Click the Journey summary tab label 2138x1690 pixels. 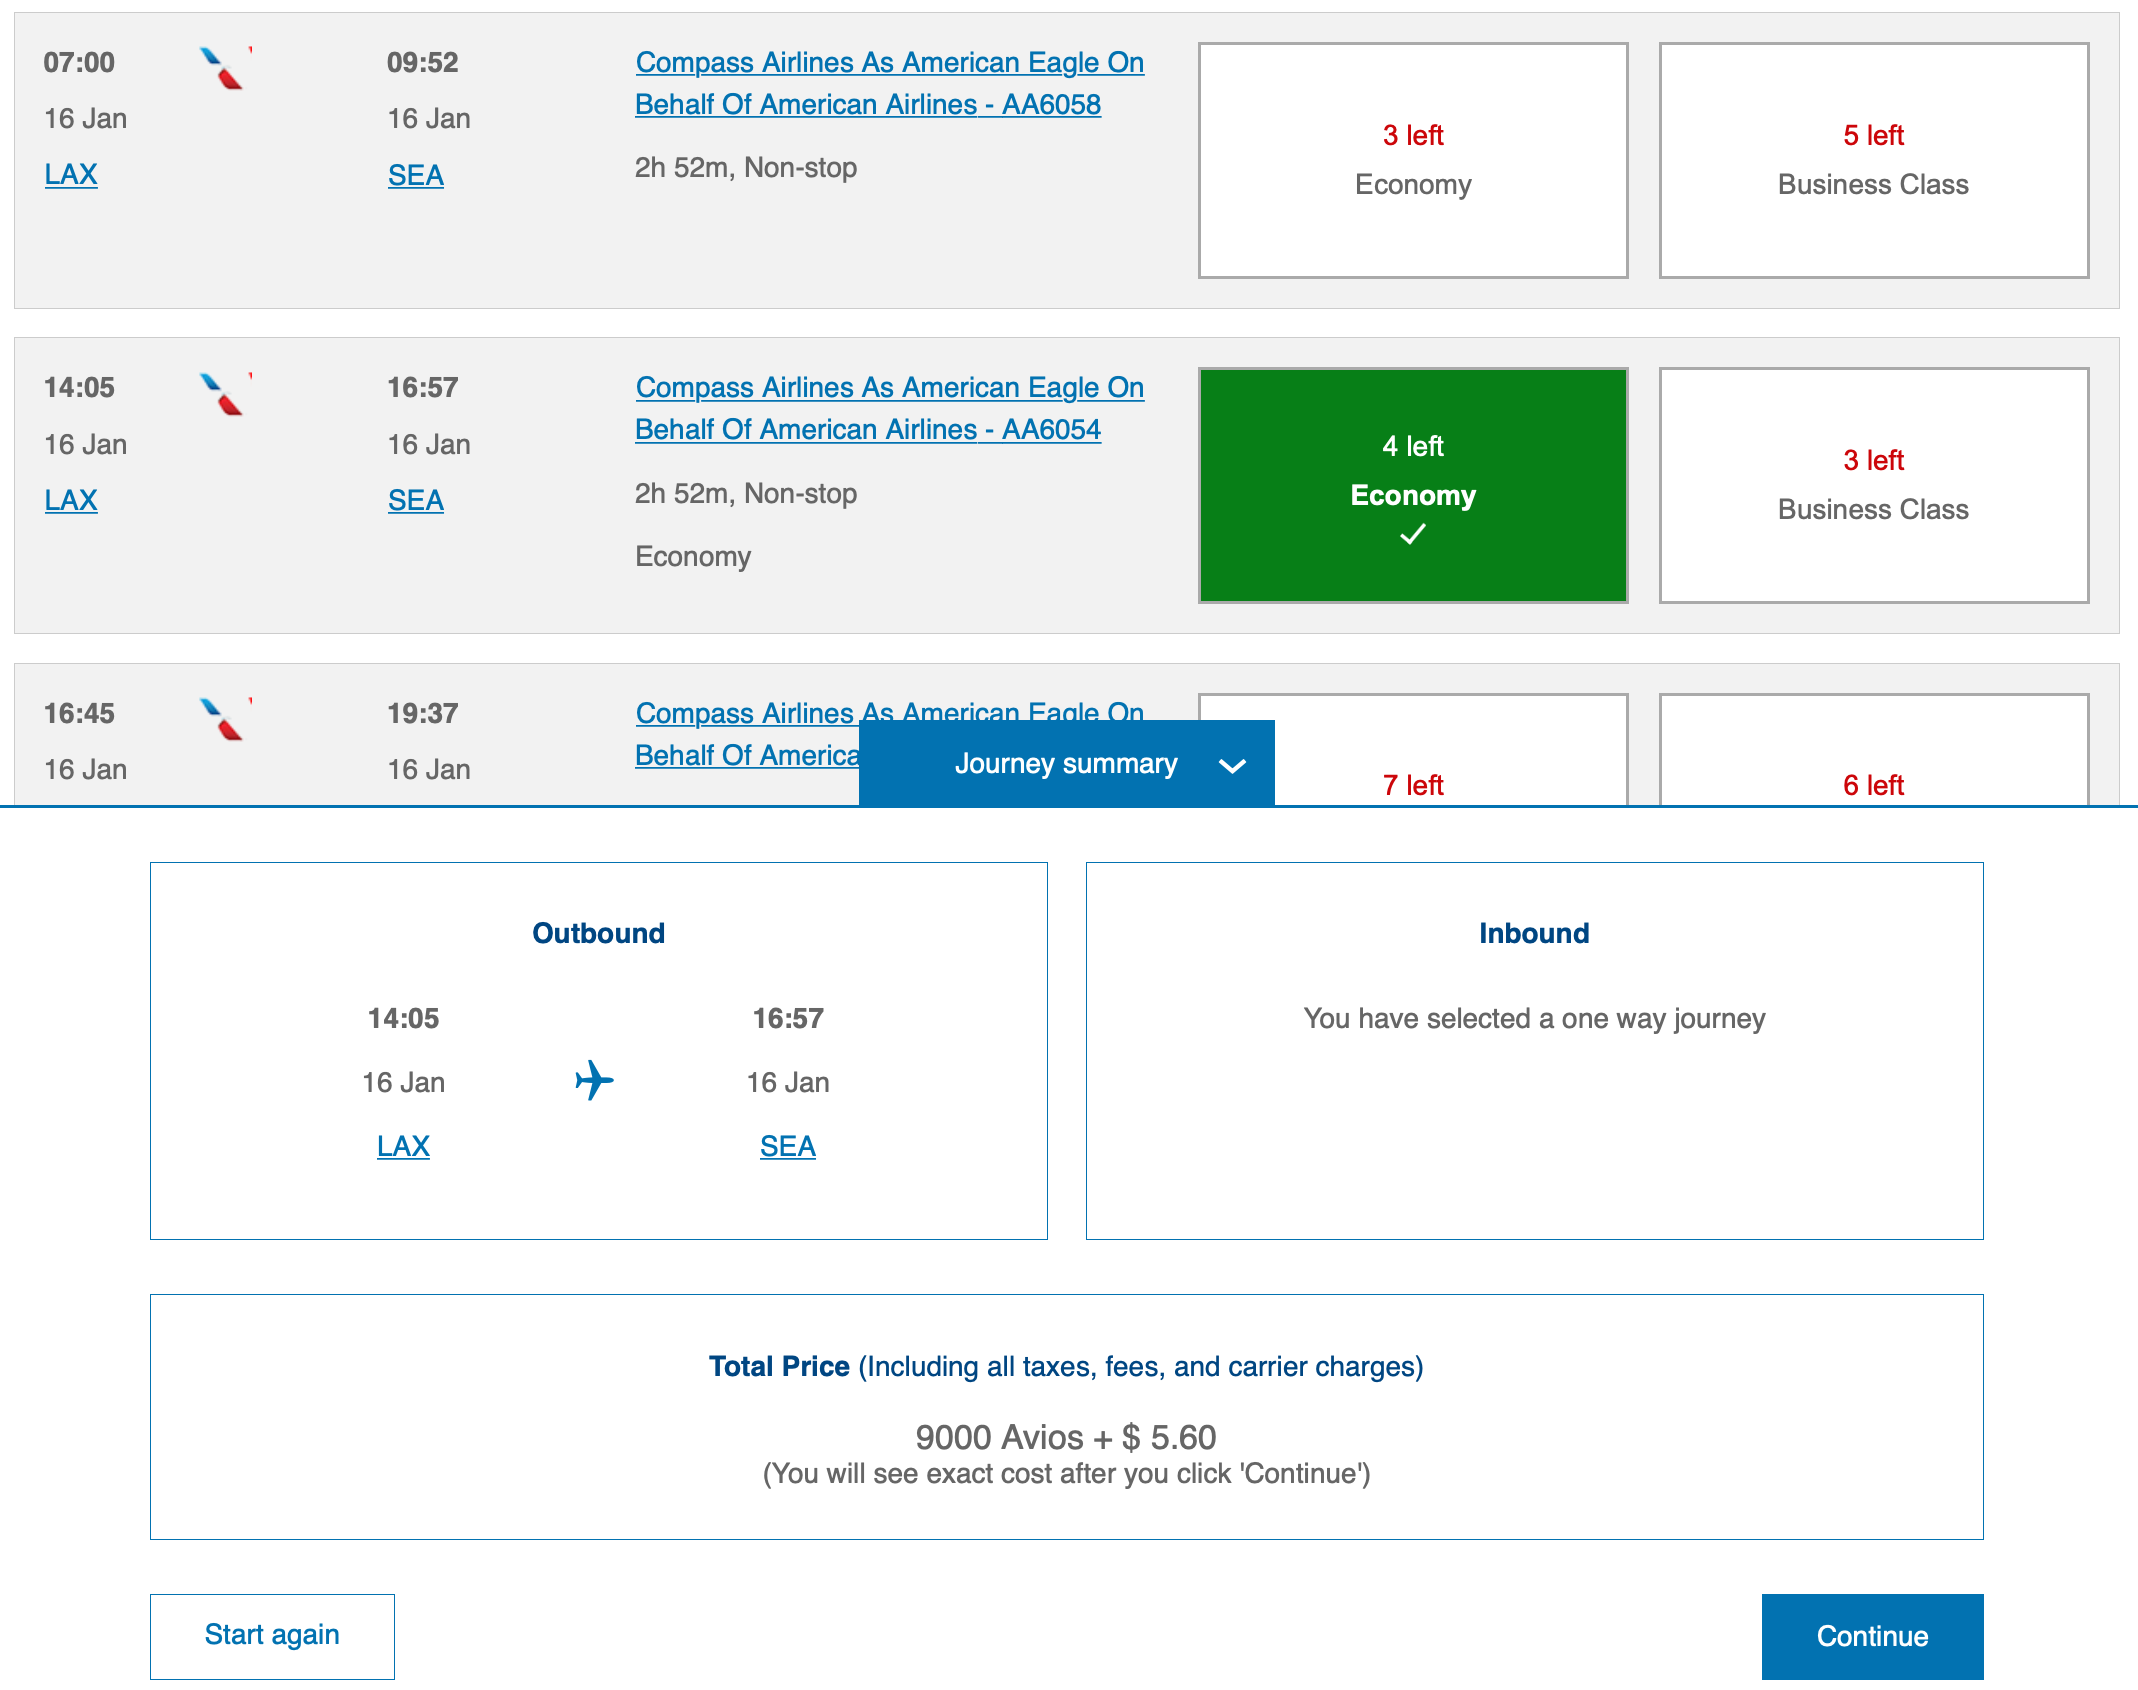(x=1066, y=764)
